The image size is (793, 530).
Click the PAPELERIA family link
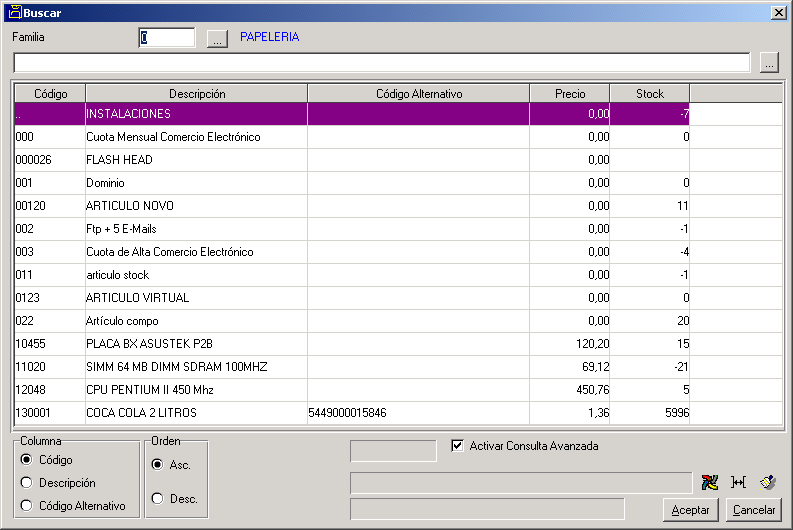[270, 37]
